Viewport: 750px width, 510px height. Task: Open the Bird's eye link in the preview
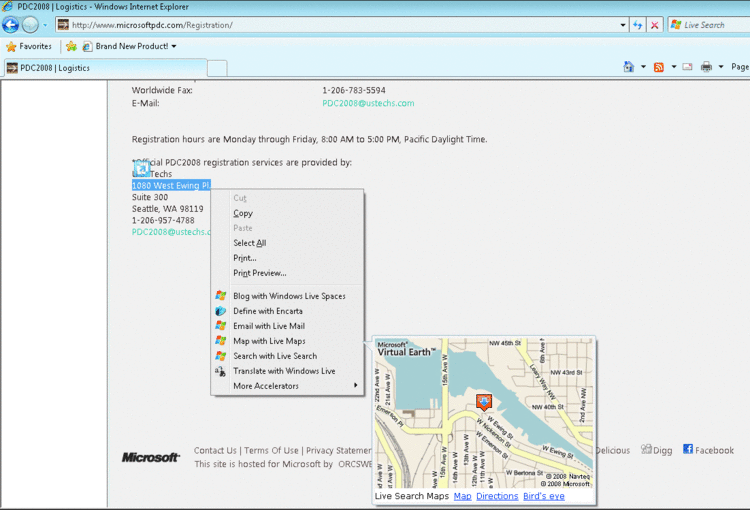coord(544,496)
